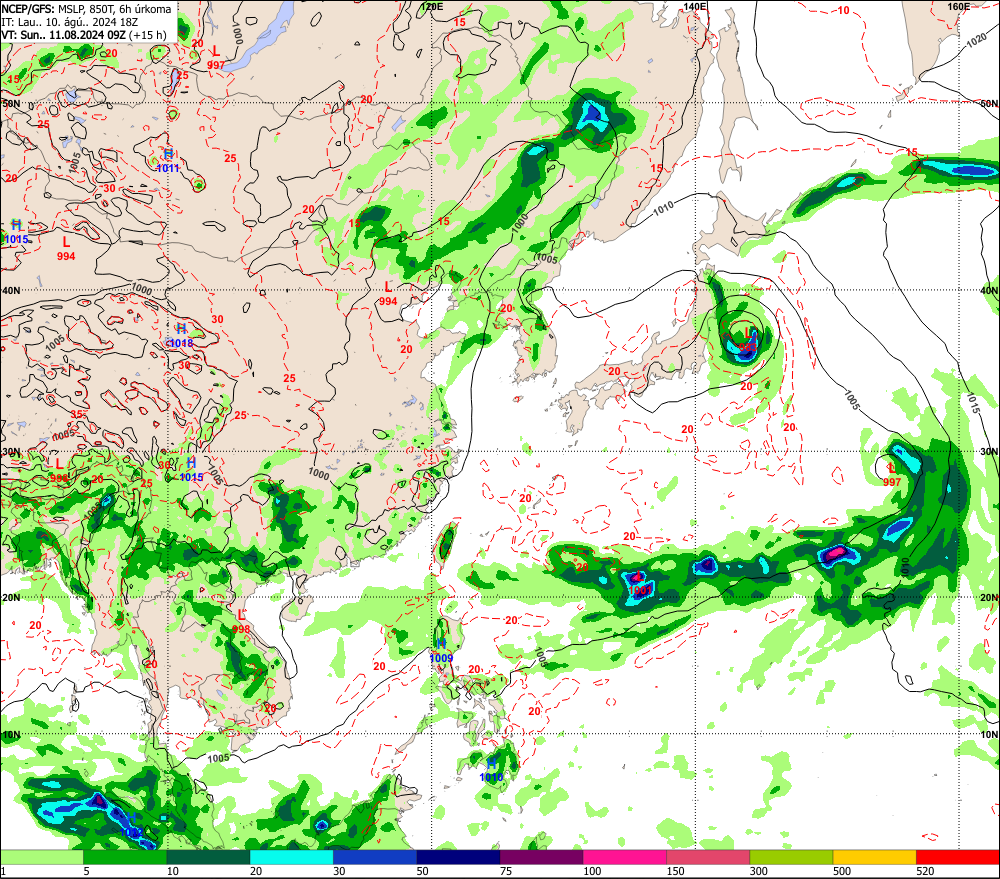Click the 'NCEP/GFS: MSLP, 850T, 6h úrkoma' title
The image size is (1000, 879).
pyautogui.click(x=86, y=9)
